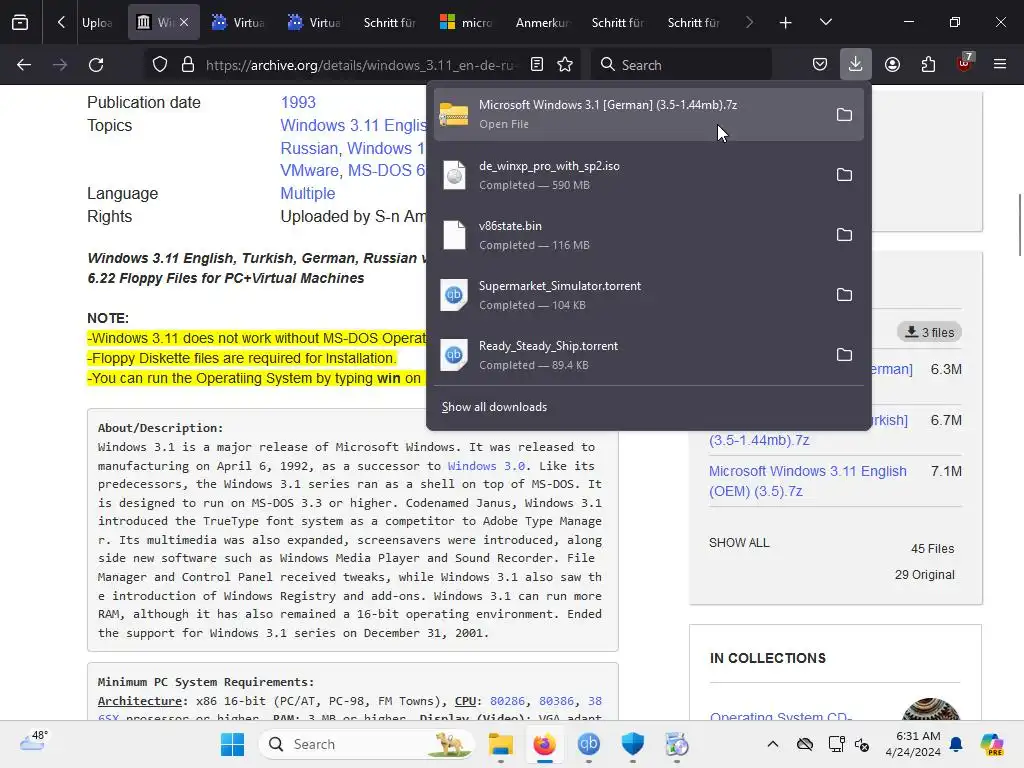Bookmark this page with the star
This screenshot has width=1024, height=768.
(565, 65)
